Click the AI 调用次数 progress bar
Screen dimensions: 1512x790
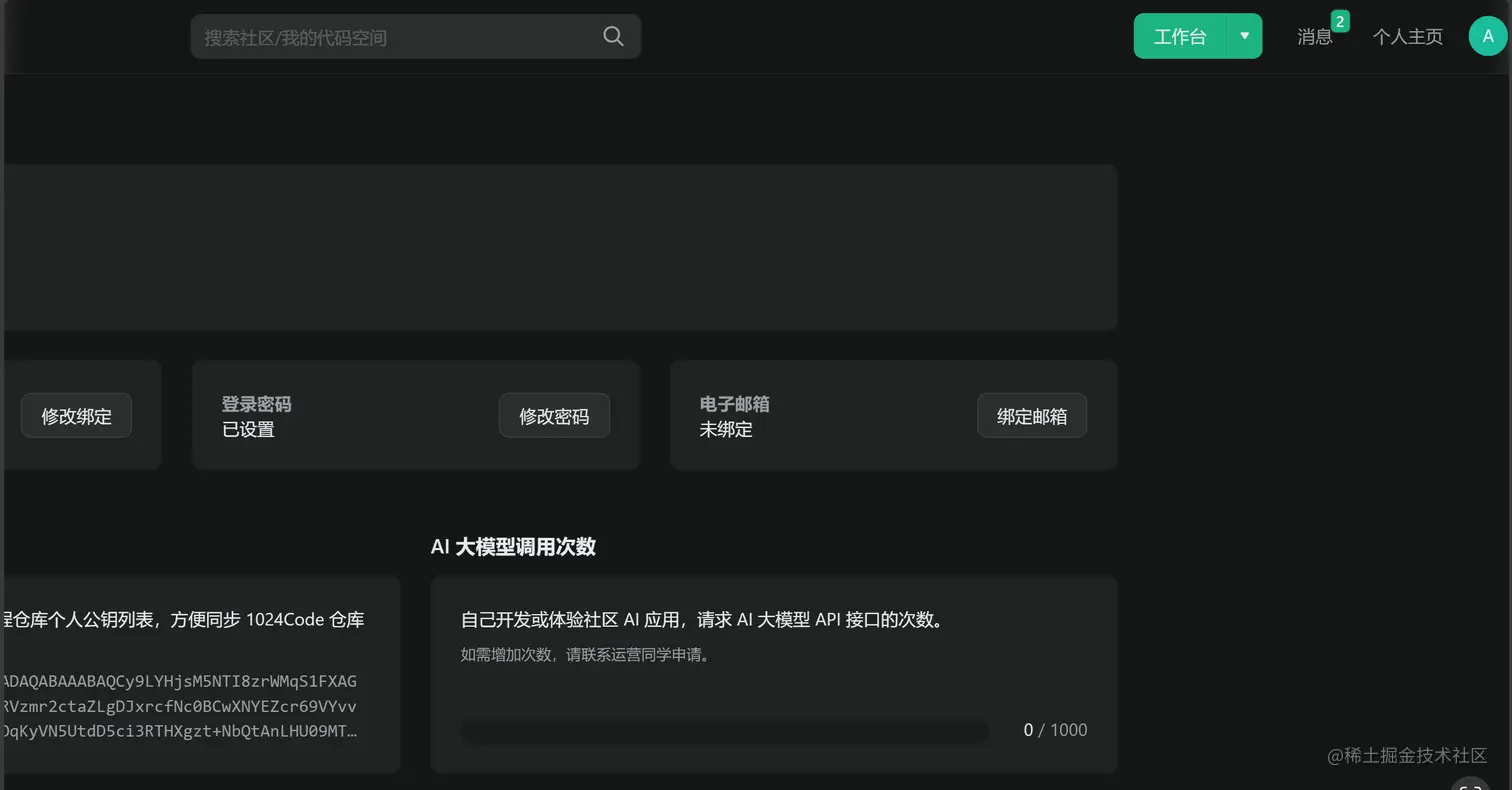724,731
